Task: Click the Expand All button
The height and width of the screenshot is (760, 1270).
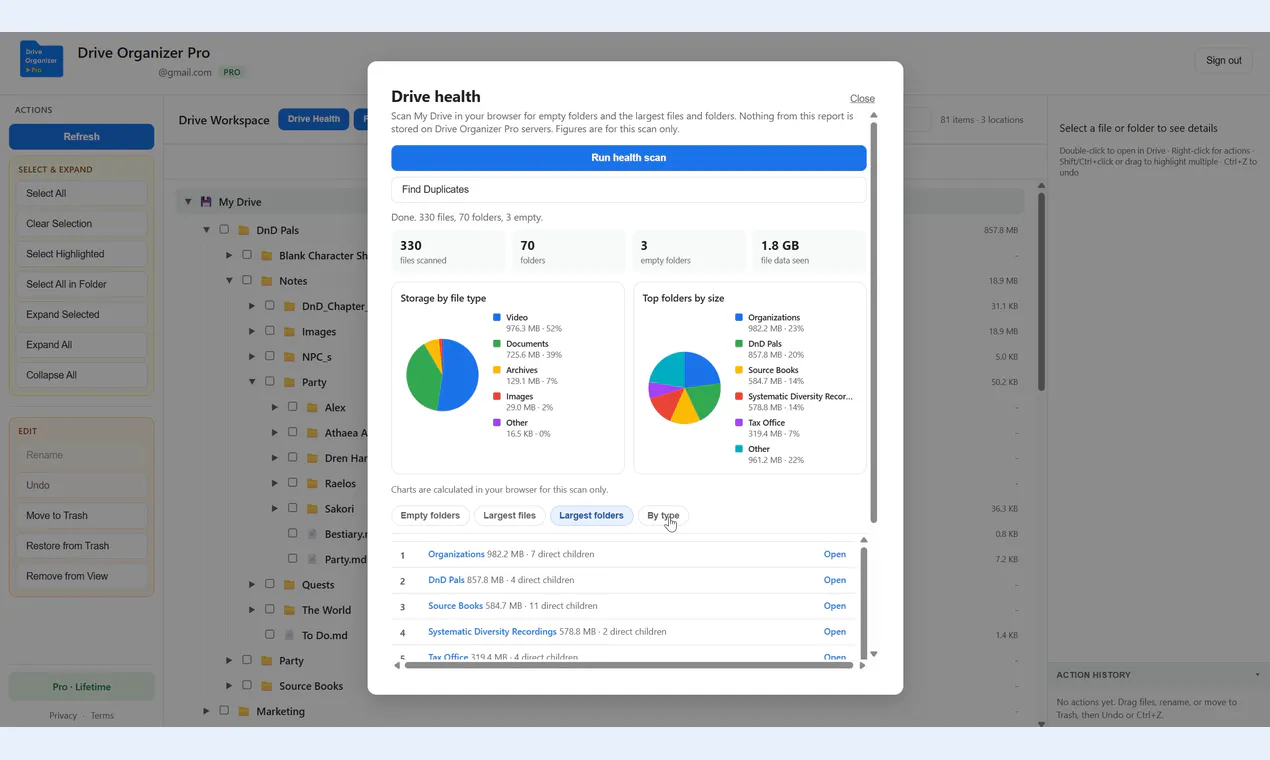Action: pos(81,345)
